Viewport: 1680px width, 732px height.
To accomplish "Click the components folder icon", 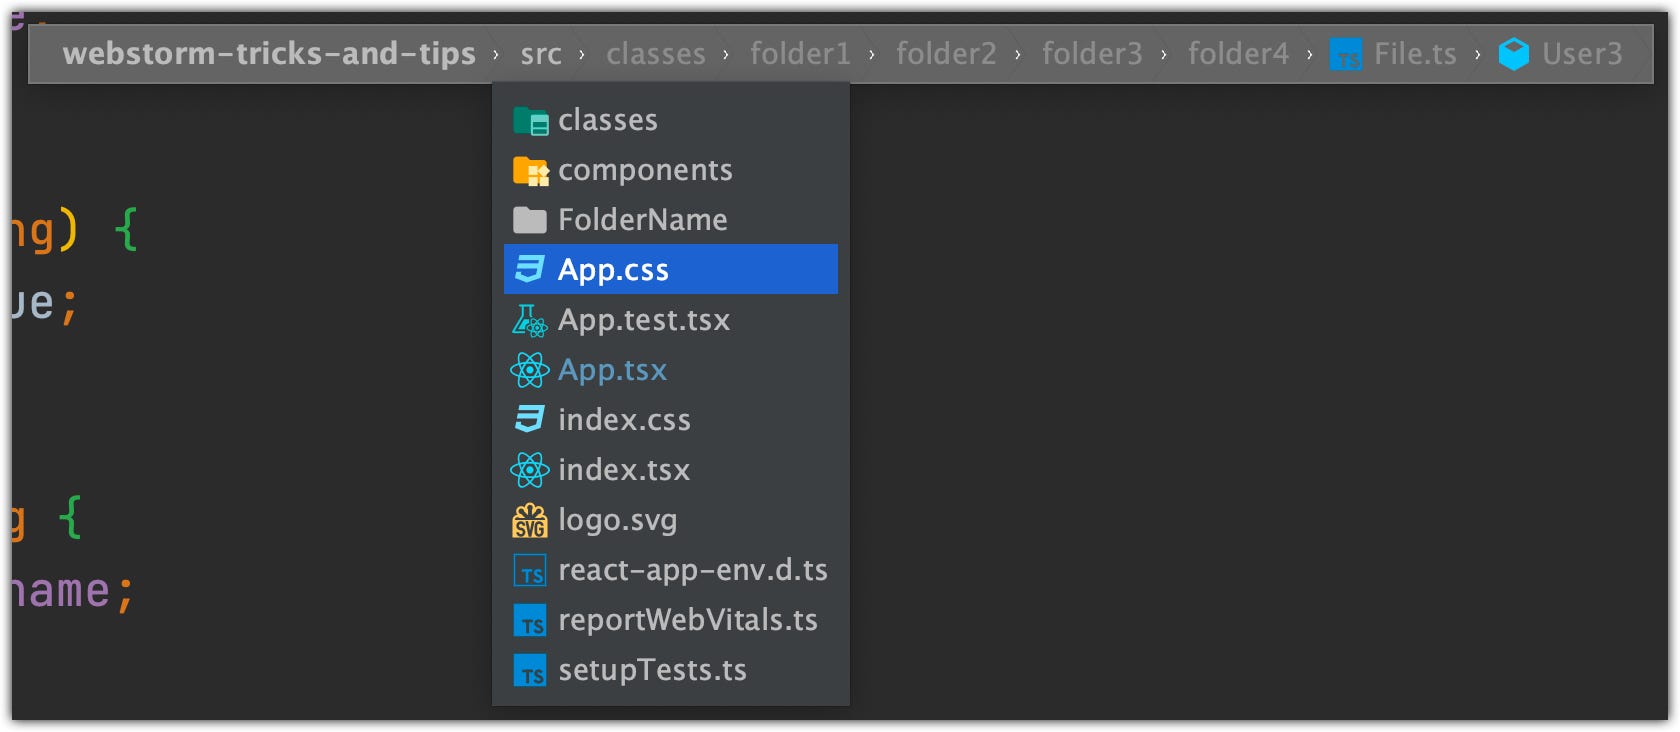I will click(530, 171).
